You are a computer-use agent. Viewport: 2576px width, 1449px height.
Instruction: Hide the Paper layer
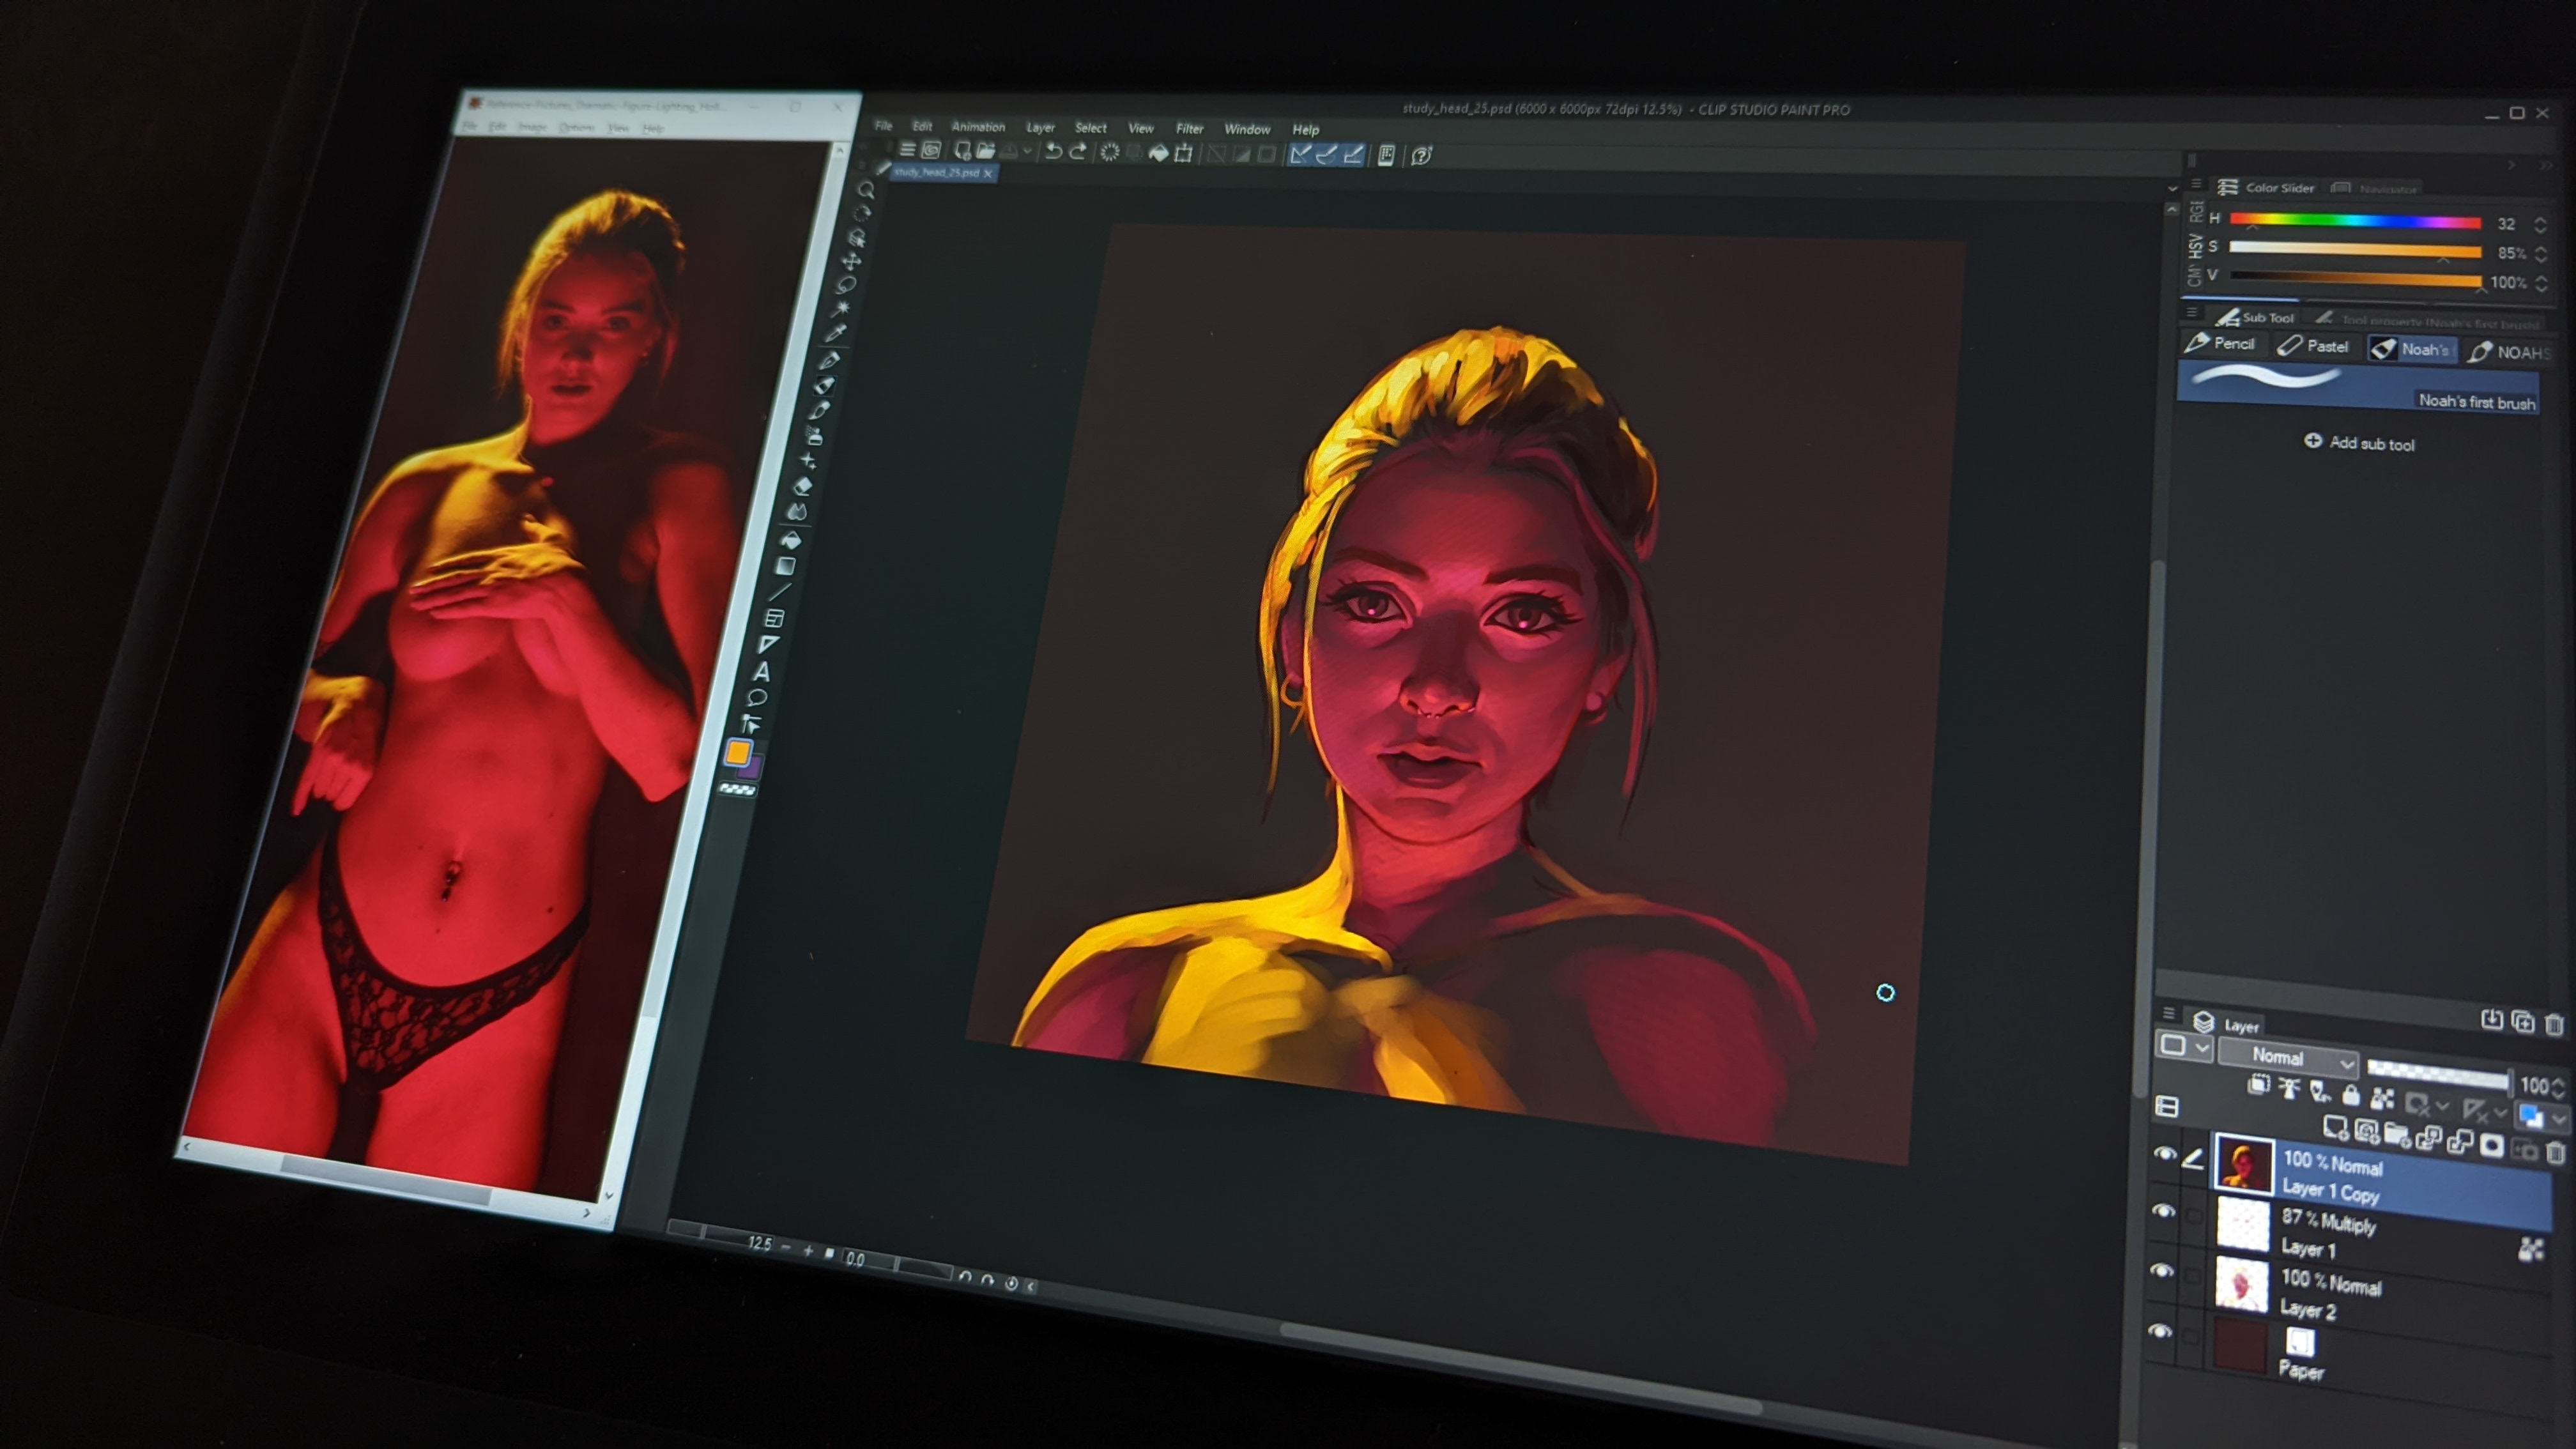(2160, 1331)
